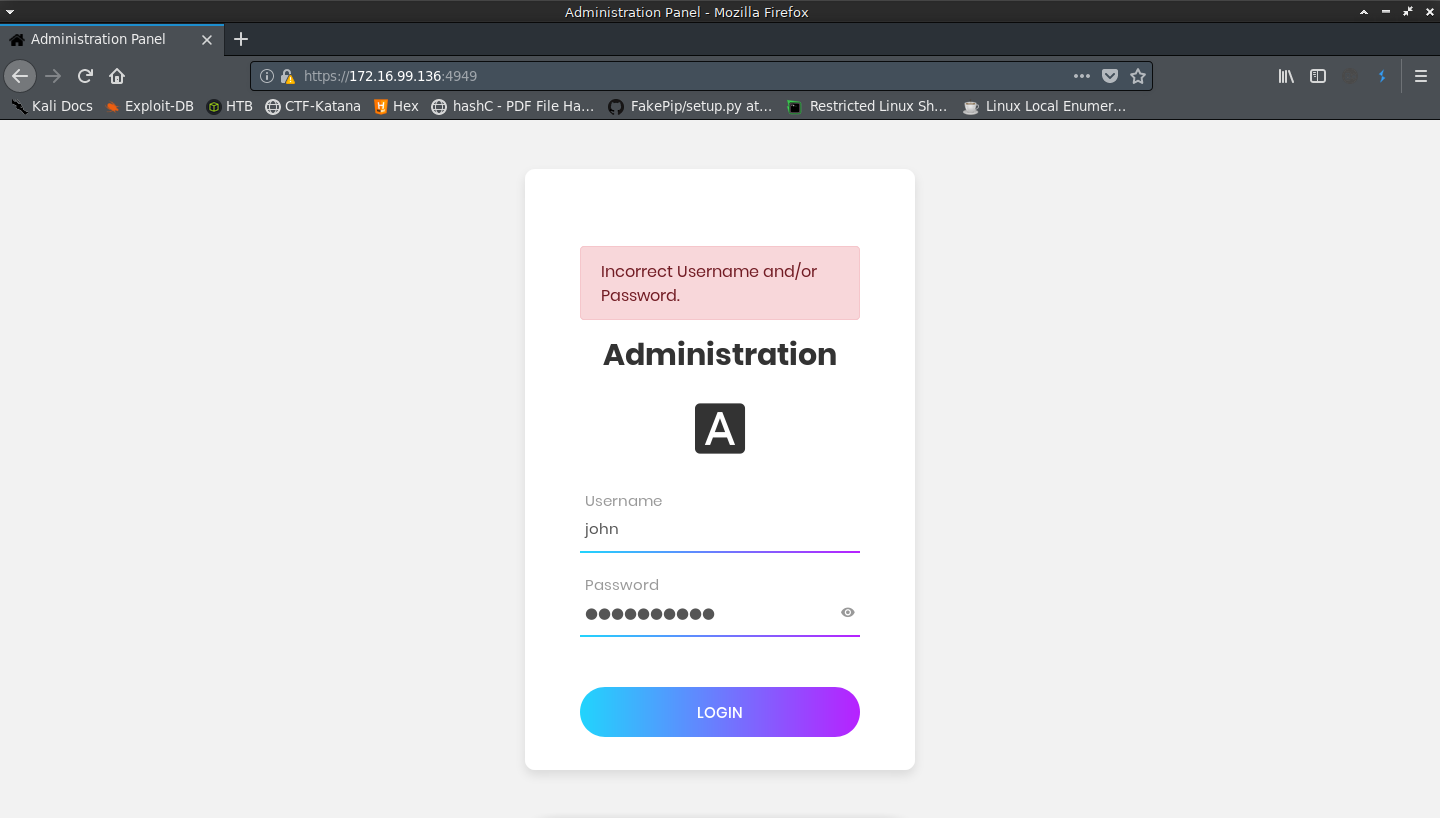Close the Firefox window

click(1428, 12)
